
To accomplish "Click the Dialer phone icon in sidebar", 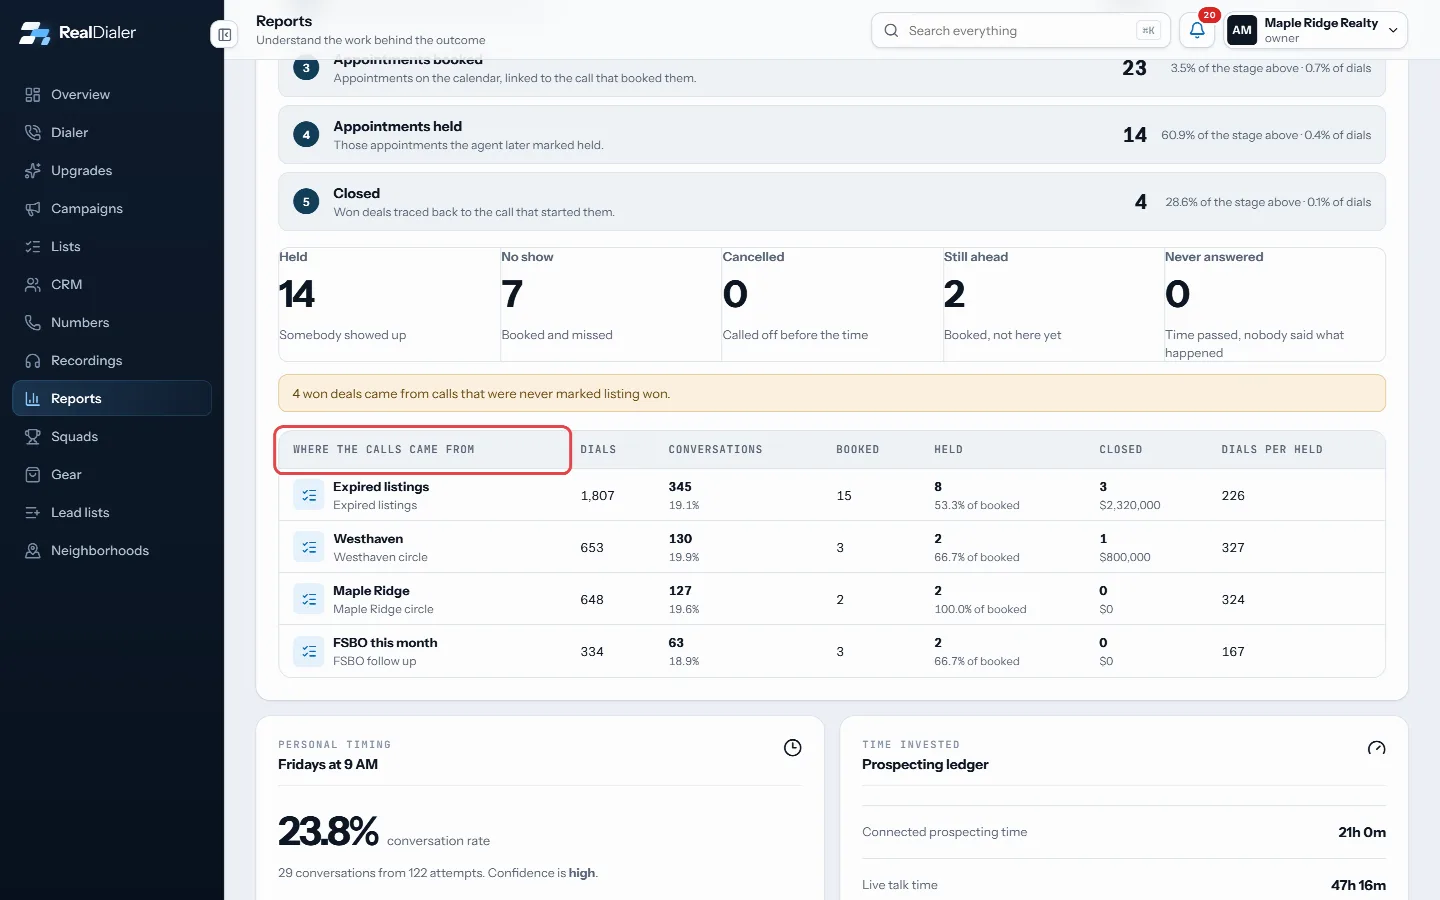I will [x=33, y=133].
